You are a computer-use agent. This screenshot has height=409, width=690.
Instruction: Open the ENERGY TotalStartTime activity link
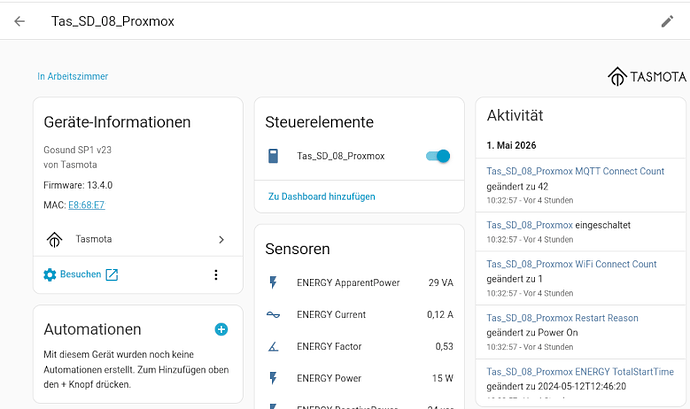coord(580,372)
